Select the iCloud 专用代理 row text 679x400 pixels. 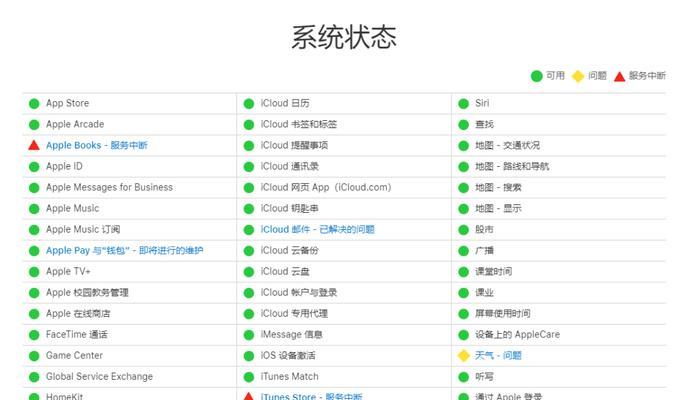(x=294, y=314)
